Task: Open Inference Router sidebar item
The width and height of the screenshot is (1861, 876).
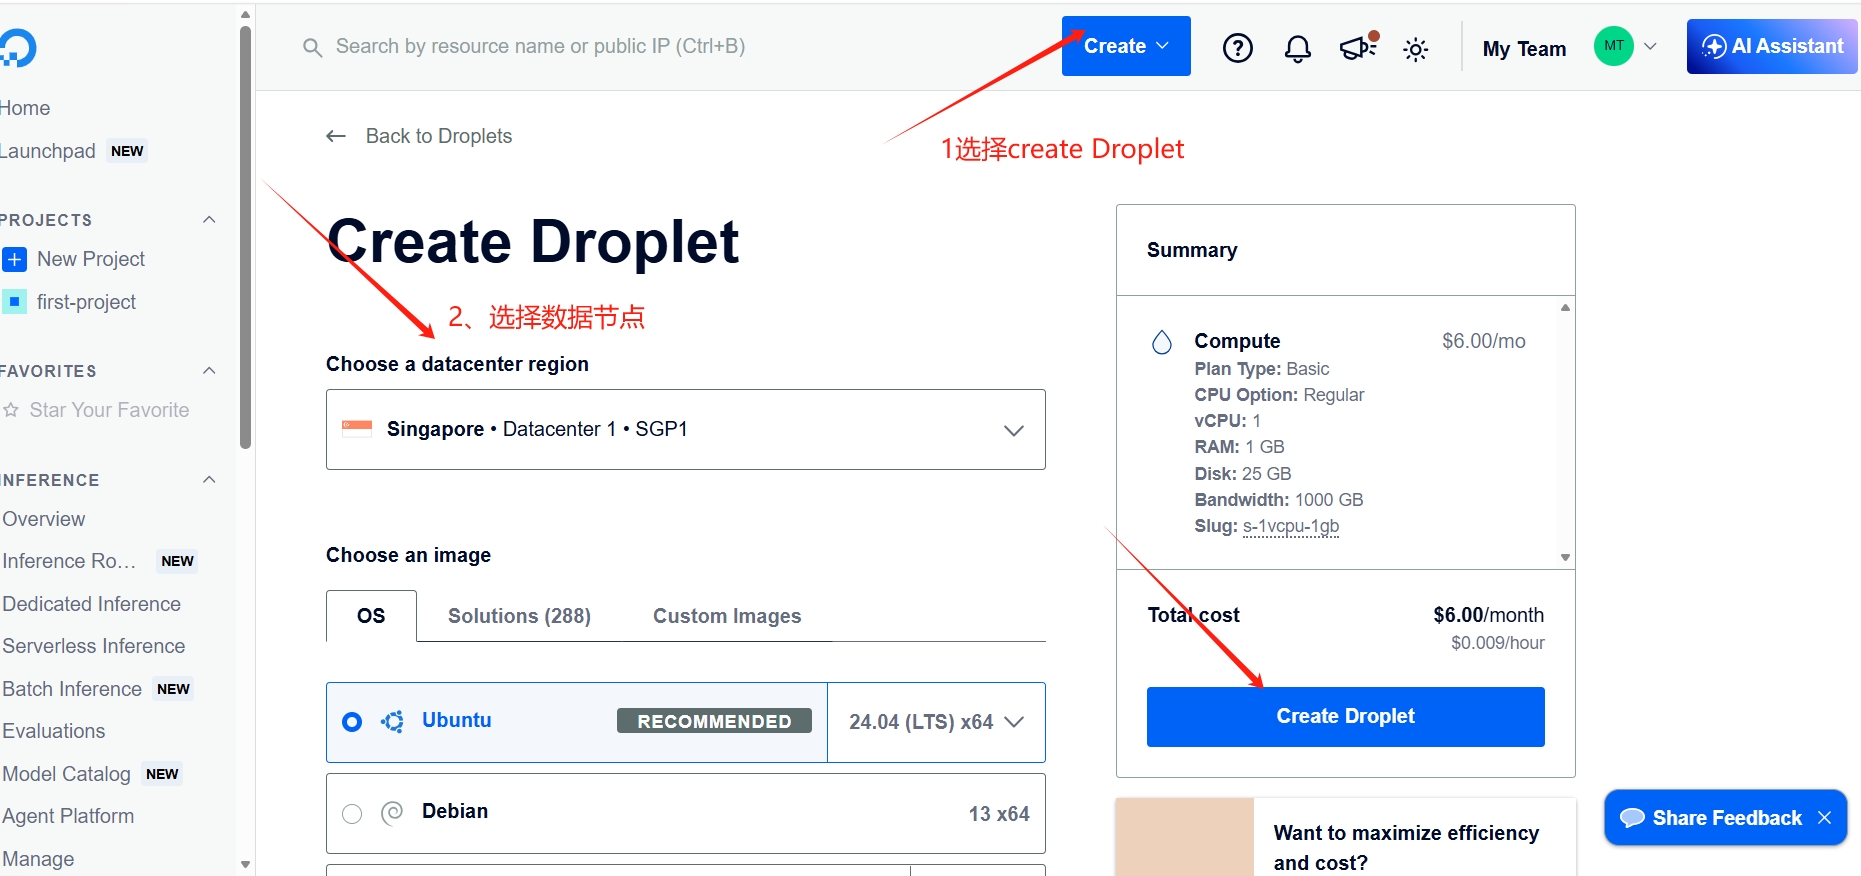Action: tap(69, 561)
